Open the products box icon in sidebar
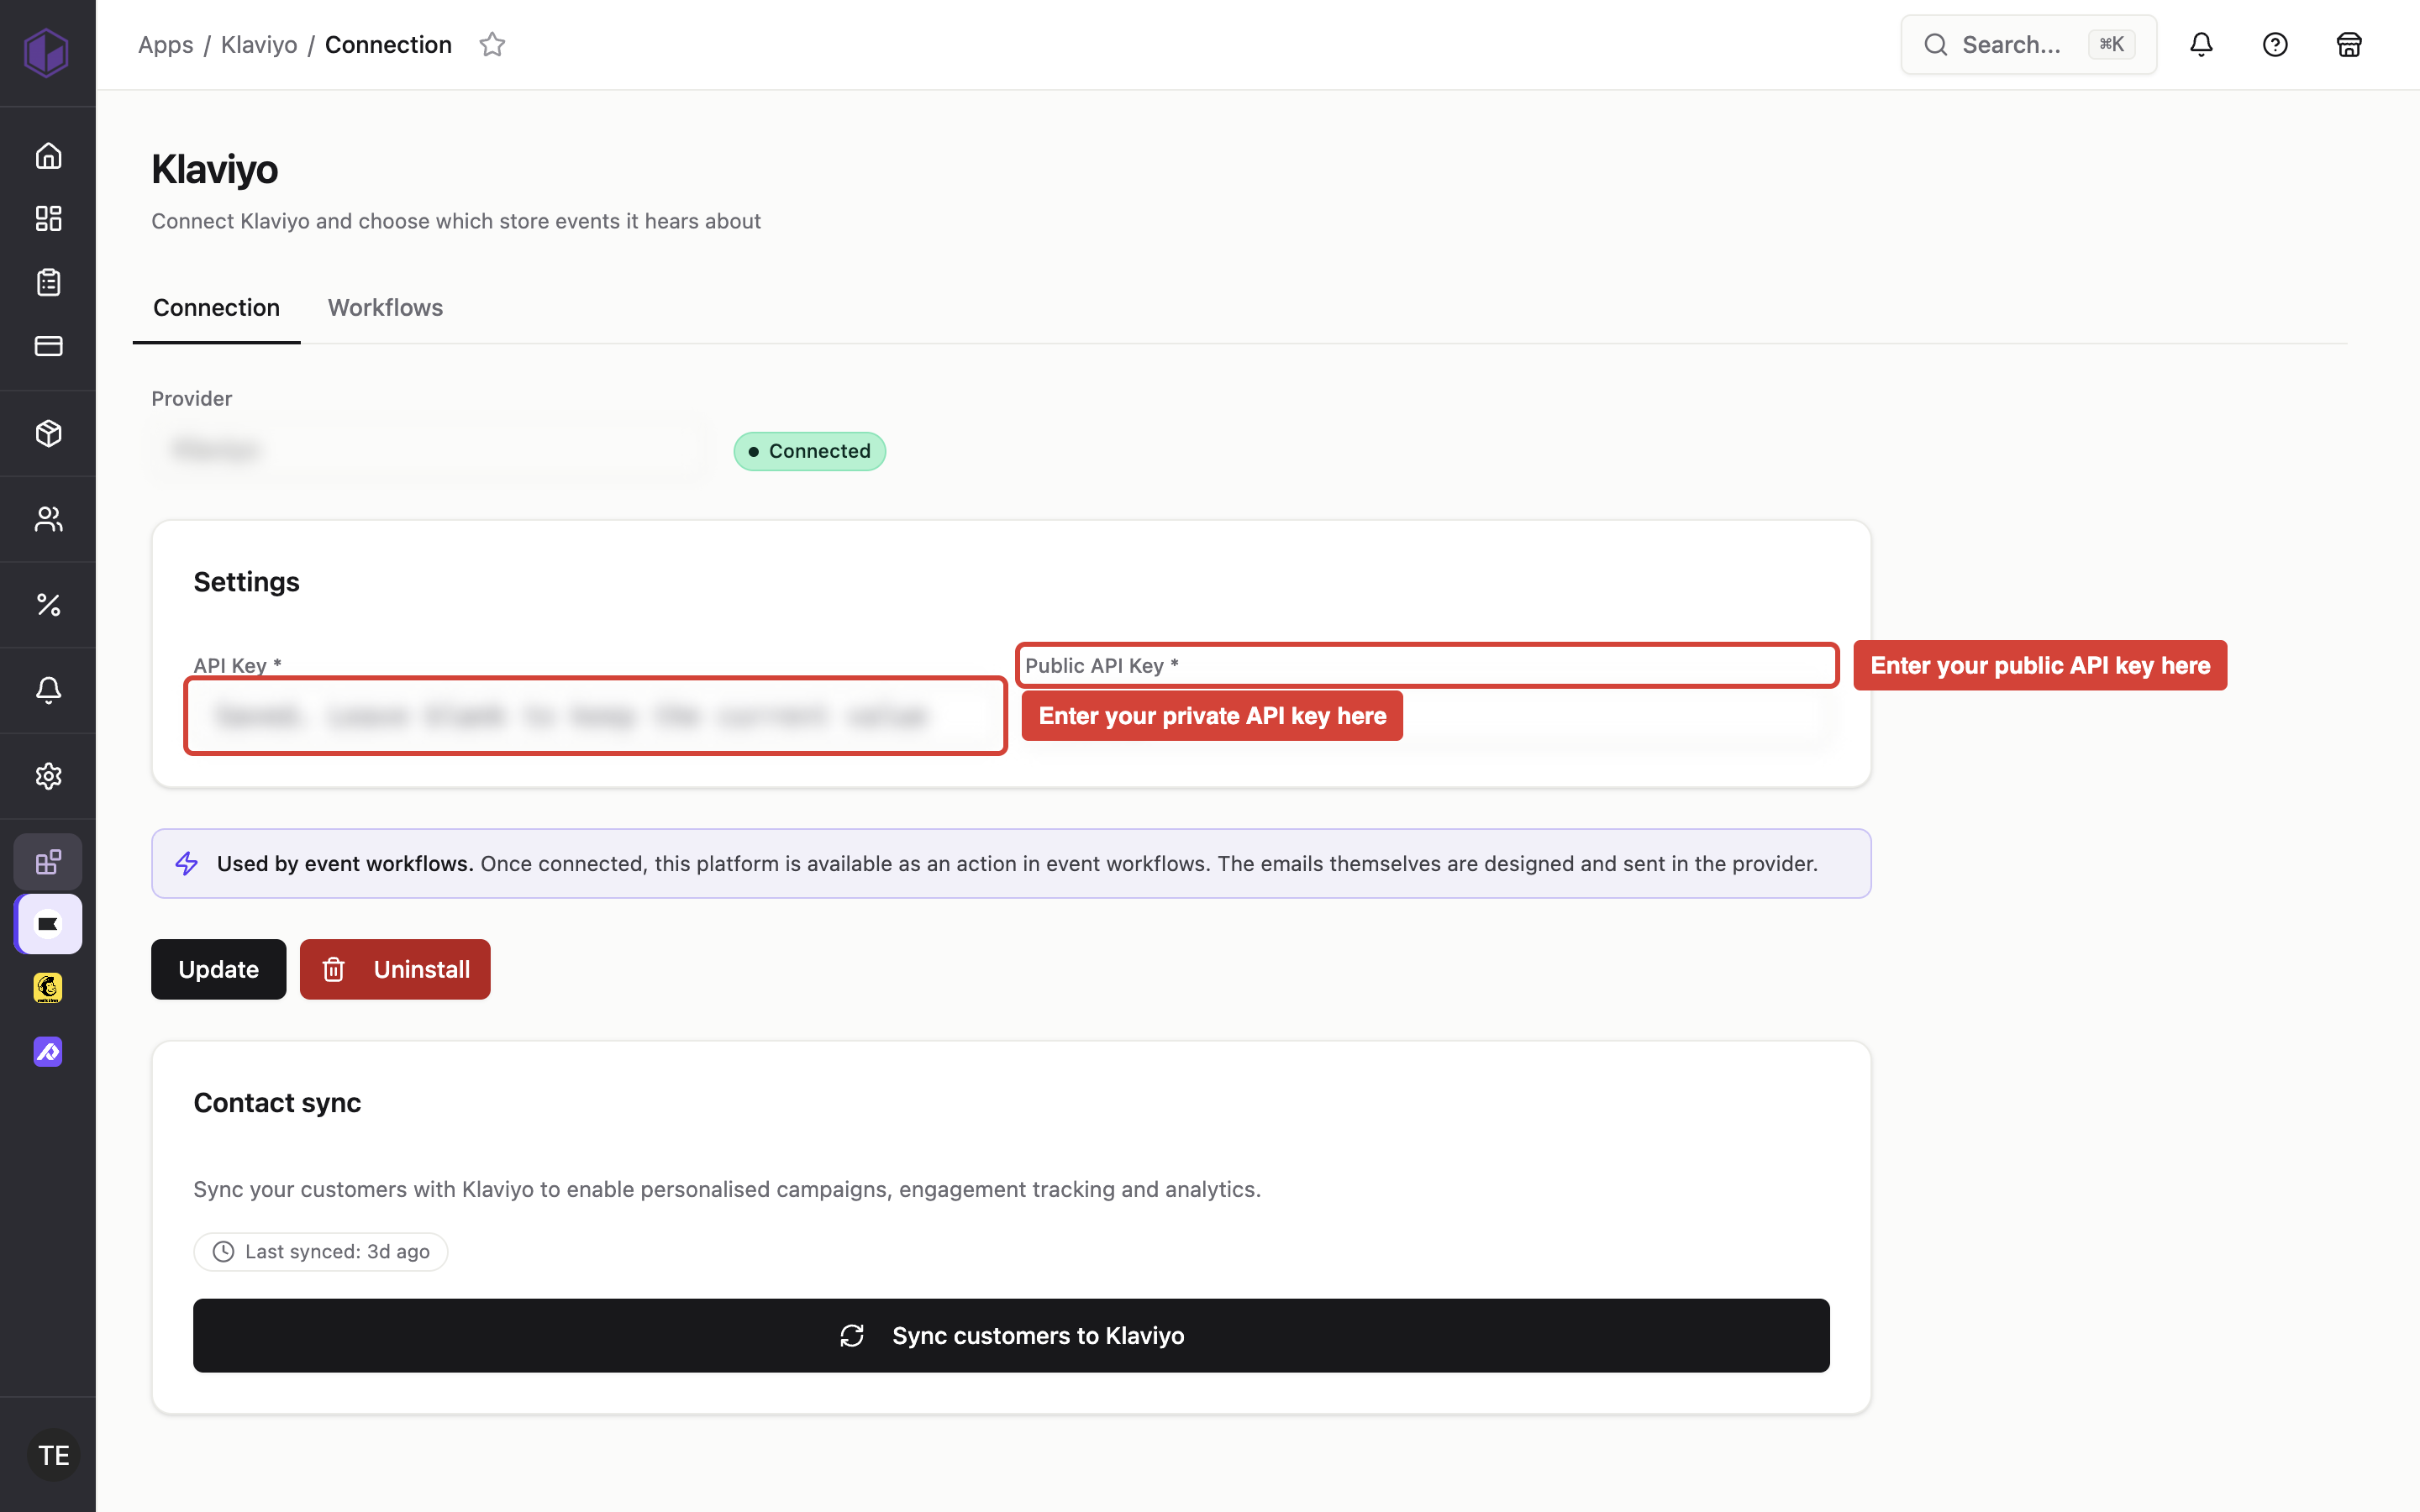Screen dimensions: 2420x1512 click(x=48, y=433)
